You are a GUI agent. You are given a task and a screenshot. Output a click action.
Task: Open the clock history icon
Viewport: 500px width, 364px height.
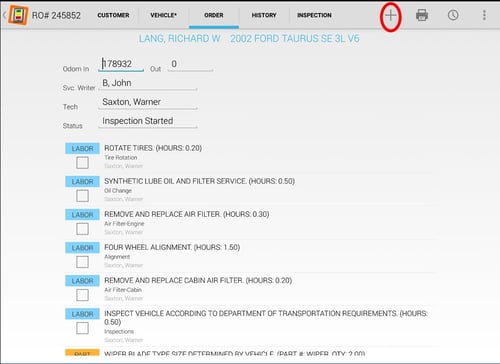tap(453, 15)
